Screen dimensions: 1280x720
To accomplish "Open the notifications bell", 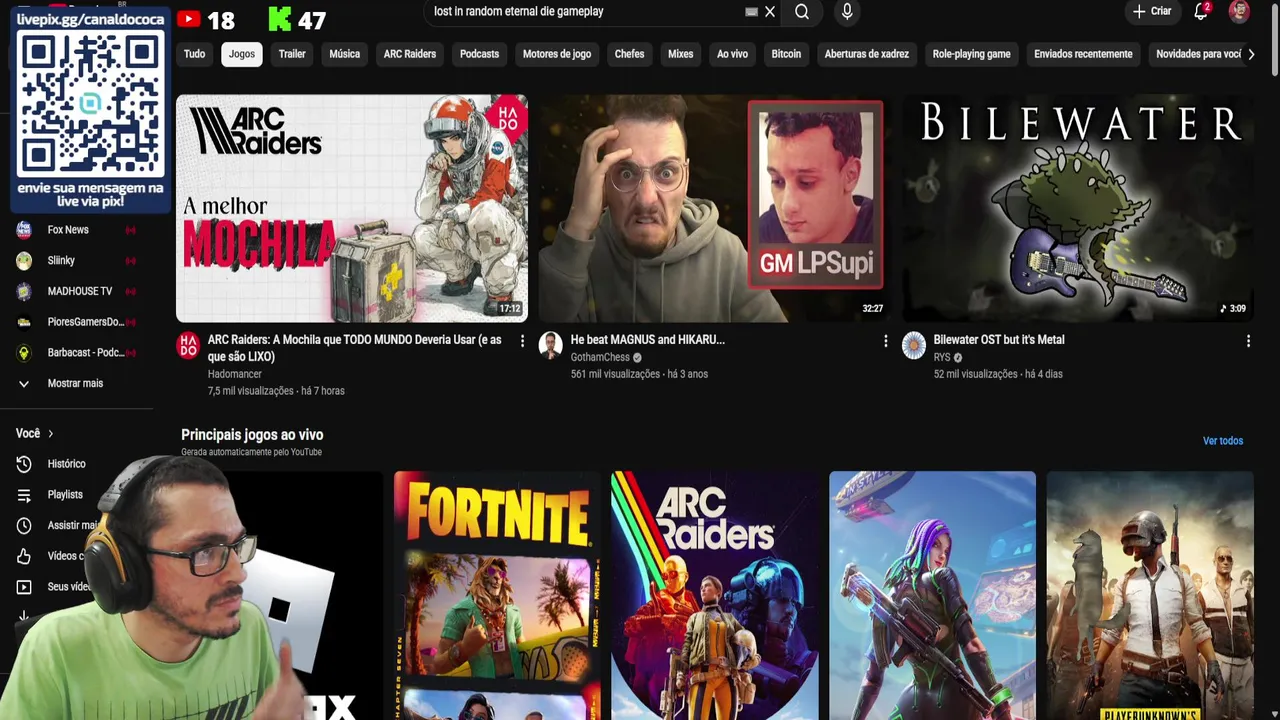I will click(1201, 12).
